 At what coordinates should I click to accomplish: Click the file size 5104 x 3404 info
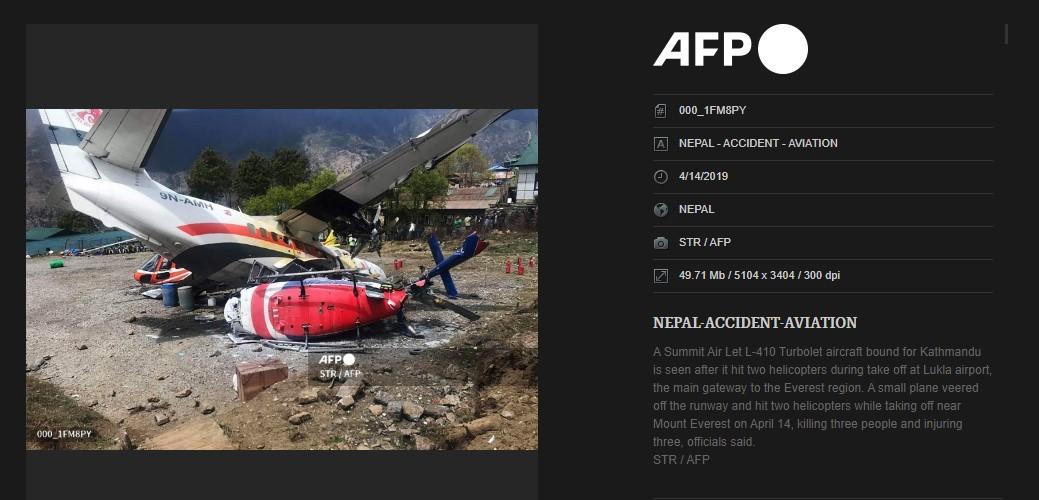(759, 275)
